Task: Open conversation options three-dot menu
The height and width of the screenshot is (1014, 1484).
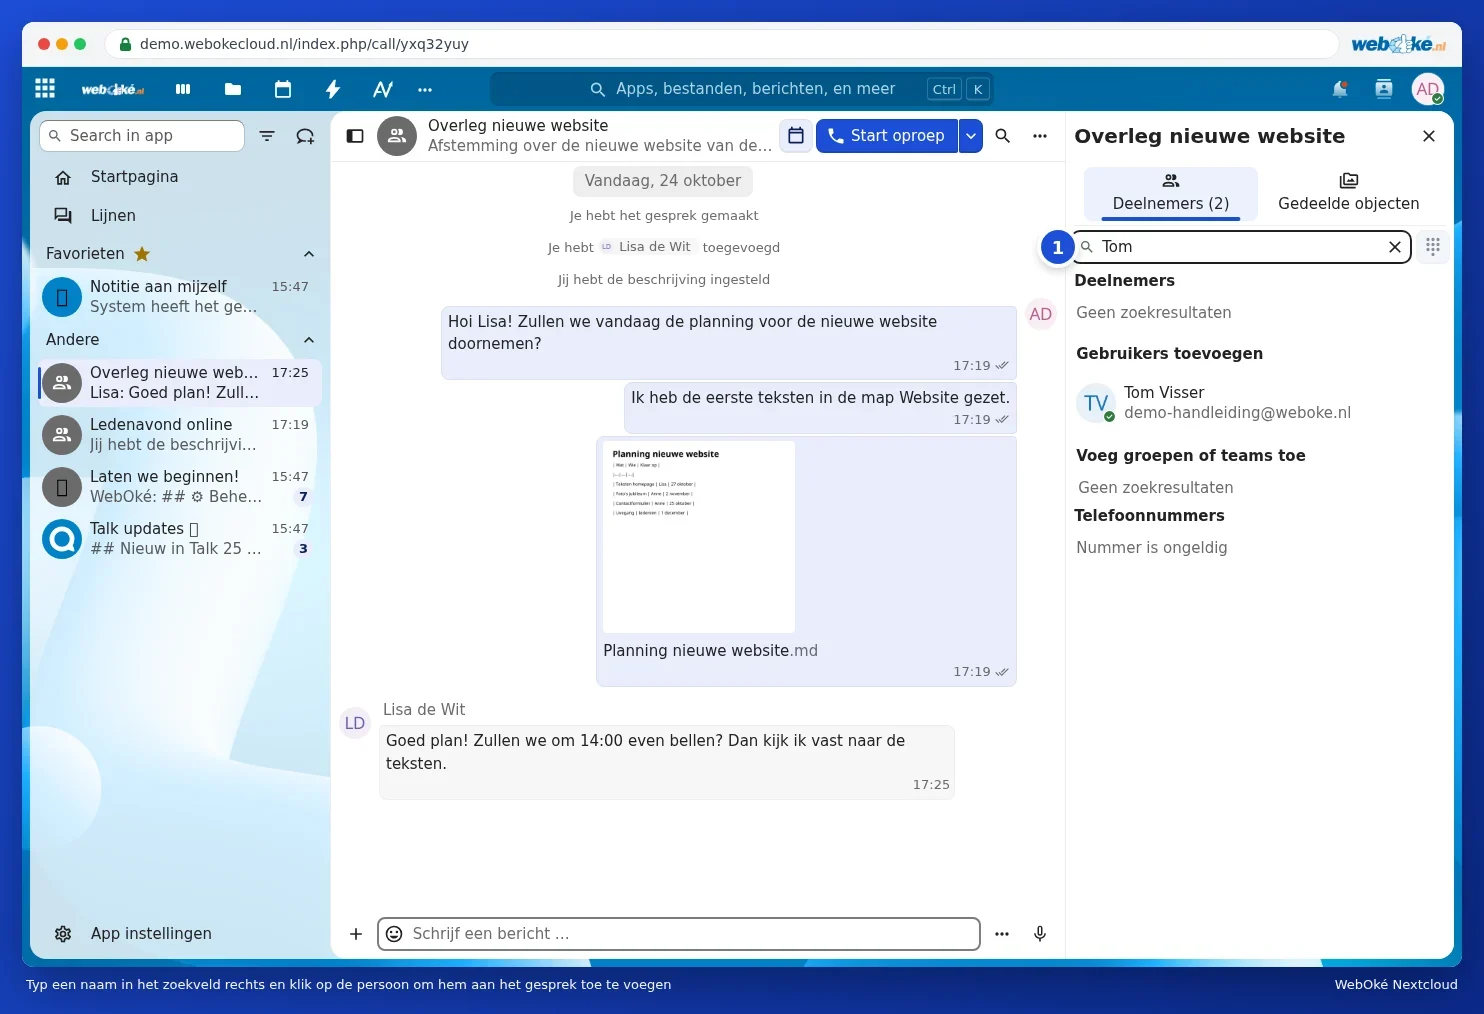Action: coord(1040,135)
